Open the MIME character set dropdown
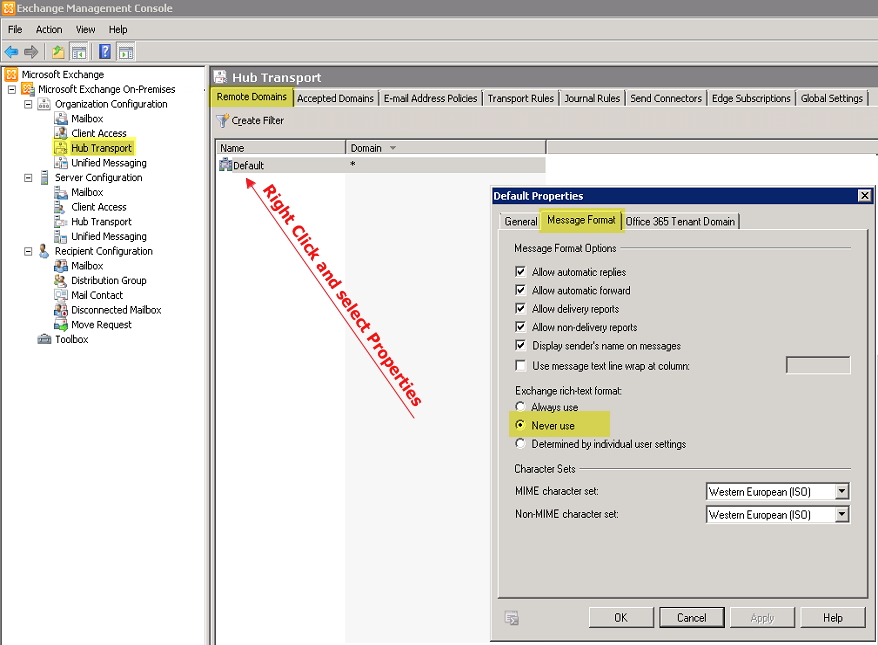The image size is (878, 645). (842, 492)
